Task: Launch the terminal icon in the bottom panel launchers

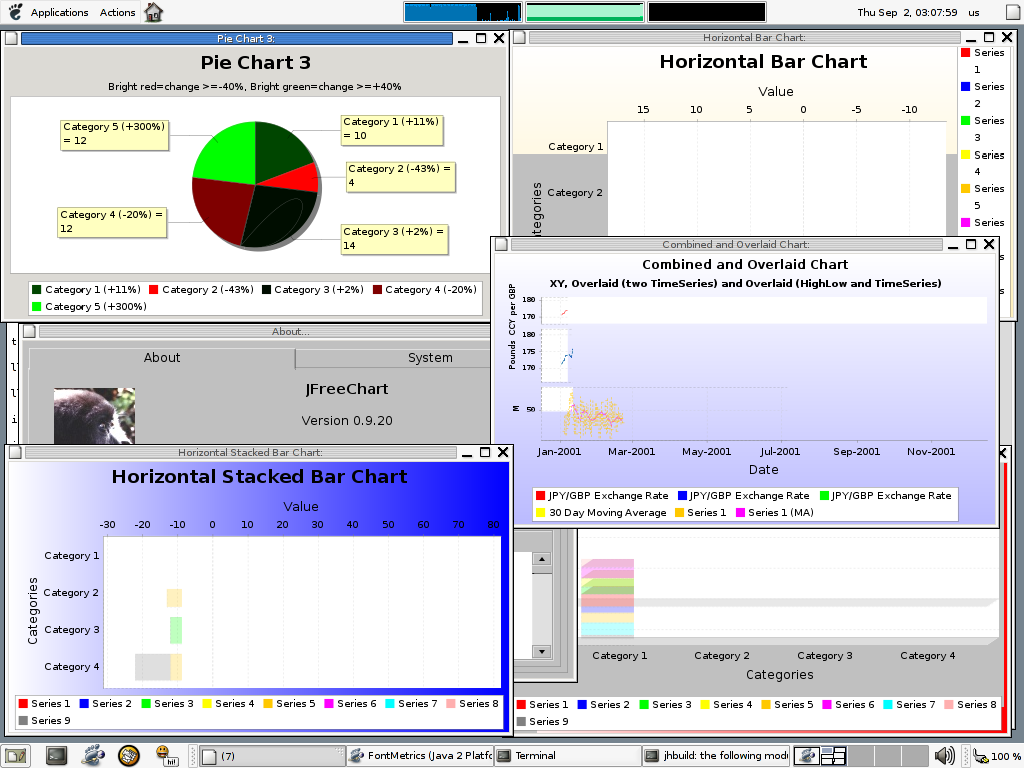Action: coord(57,756)
